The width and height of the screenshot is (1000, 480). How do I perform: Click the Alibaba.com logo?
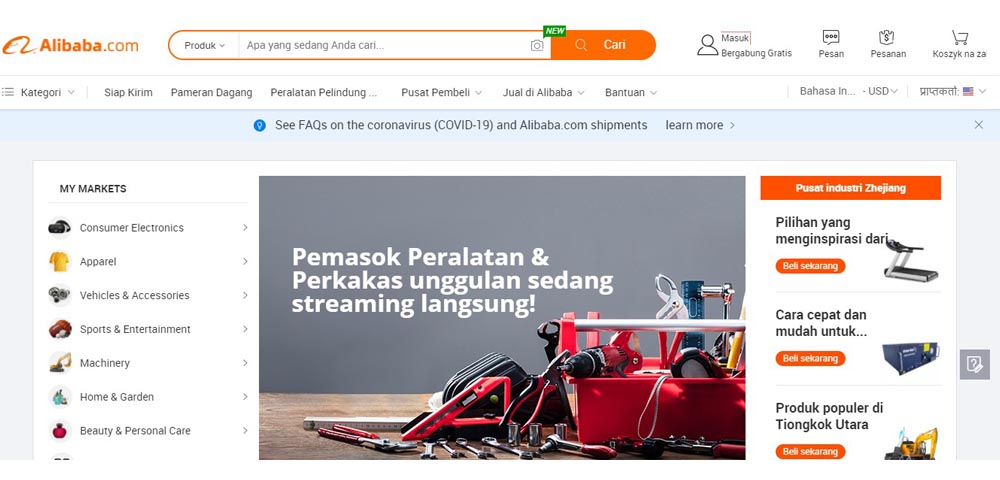click(x=70, y=45)
